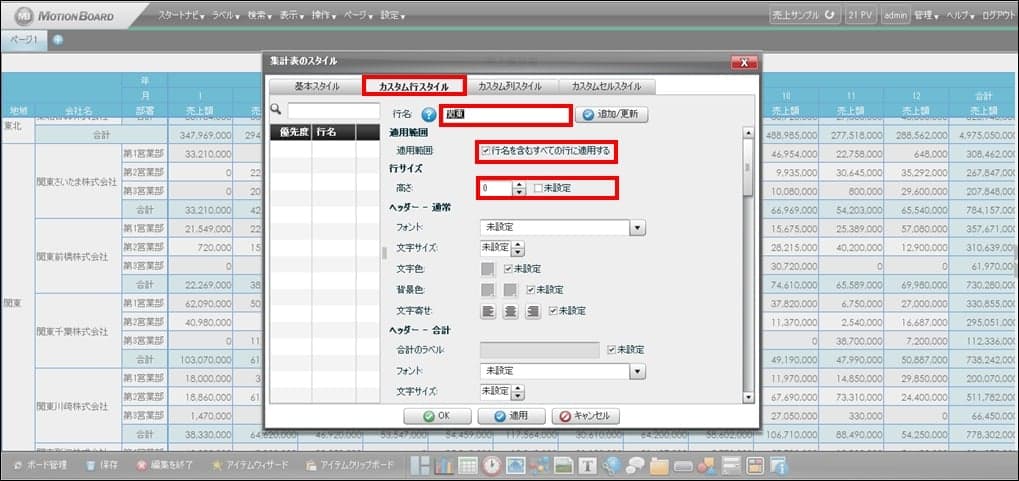
Task: Click the orange window panel icon in bottom toolbar
Action: point(755,465)
